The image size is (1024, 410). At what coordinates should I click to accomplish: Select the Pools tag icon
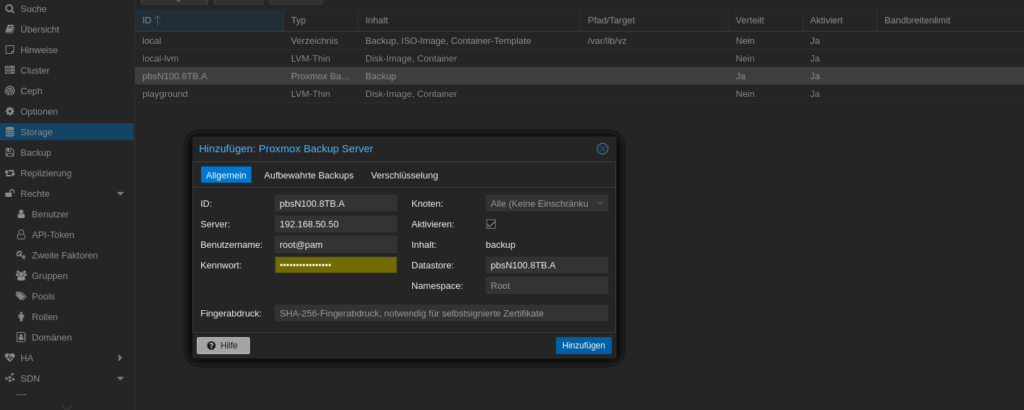[21, 296]
